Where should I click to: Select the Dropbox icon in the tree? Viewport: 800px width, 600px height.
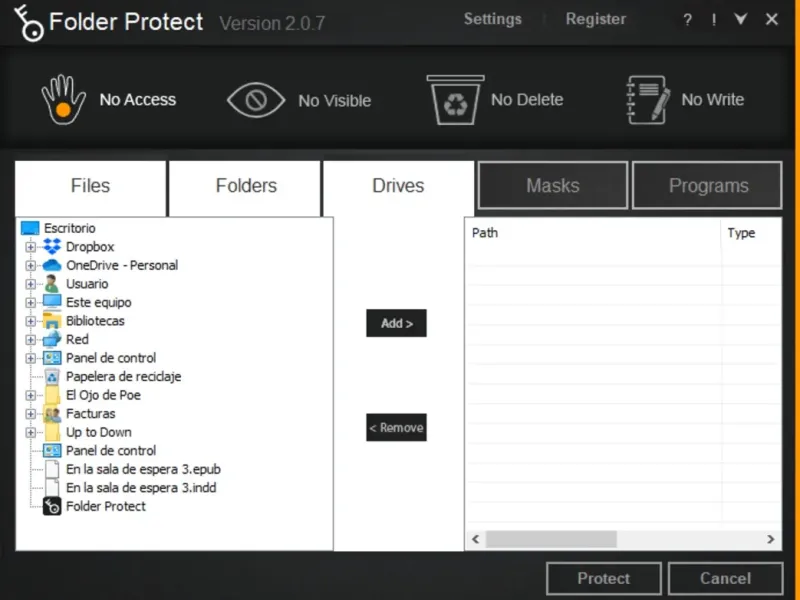click(52, 246)
